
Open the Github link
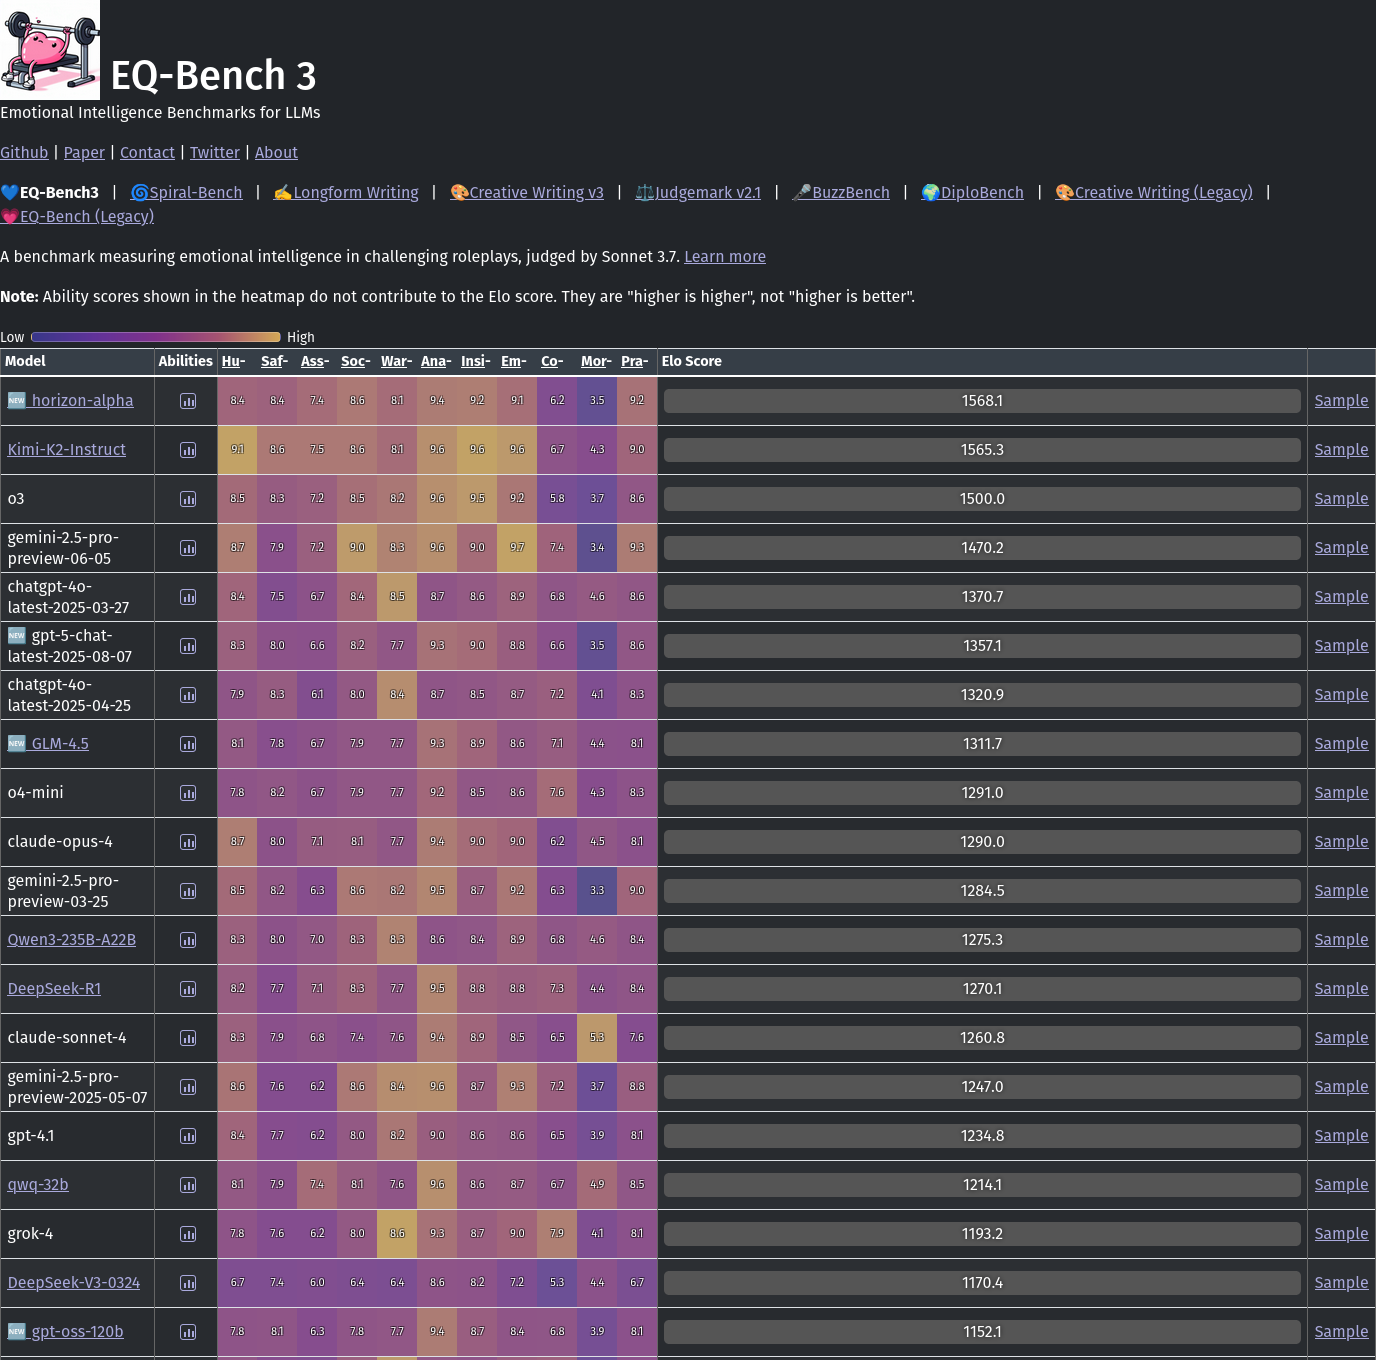(x=24, y=152)
